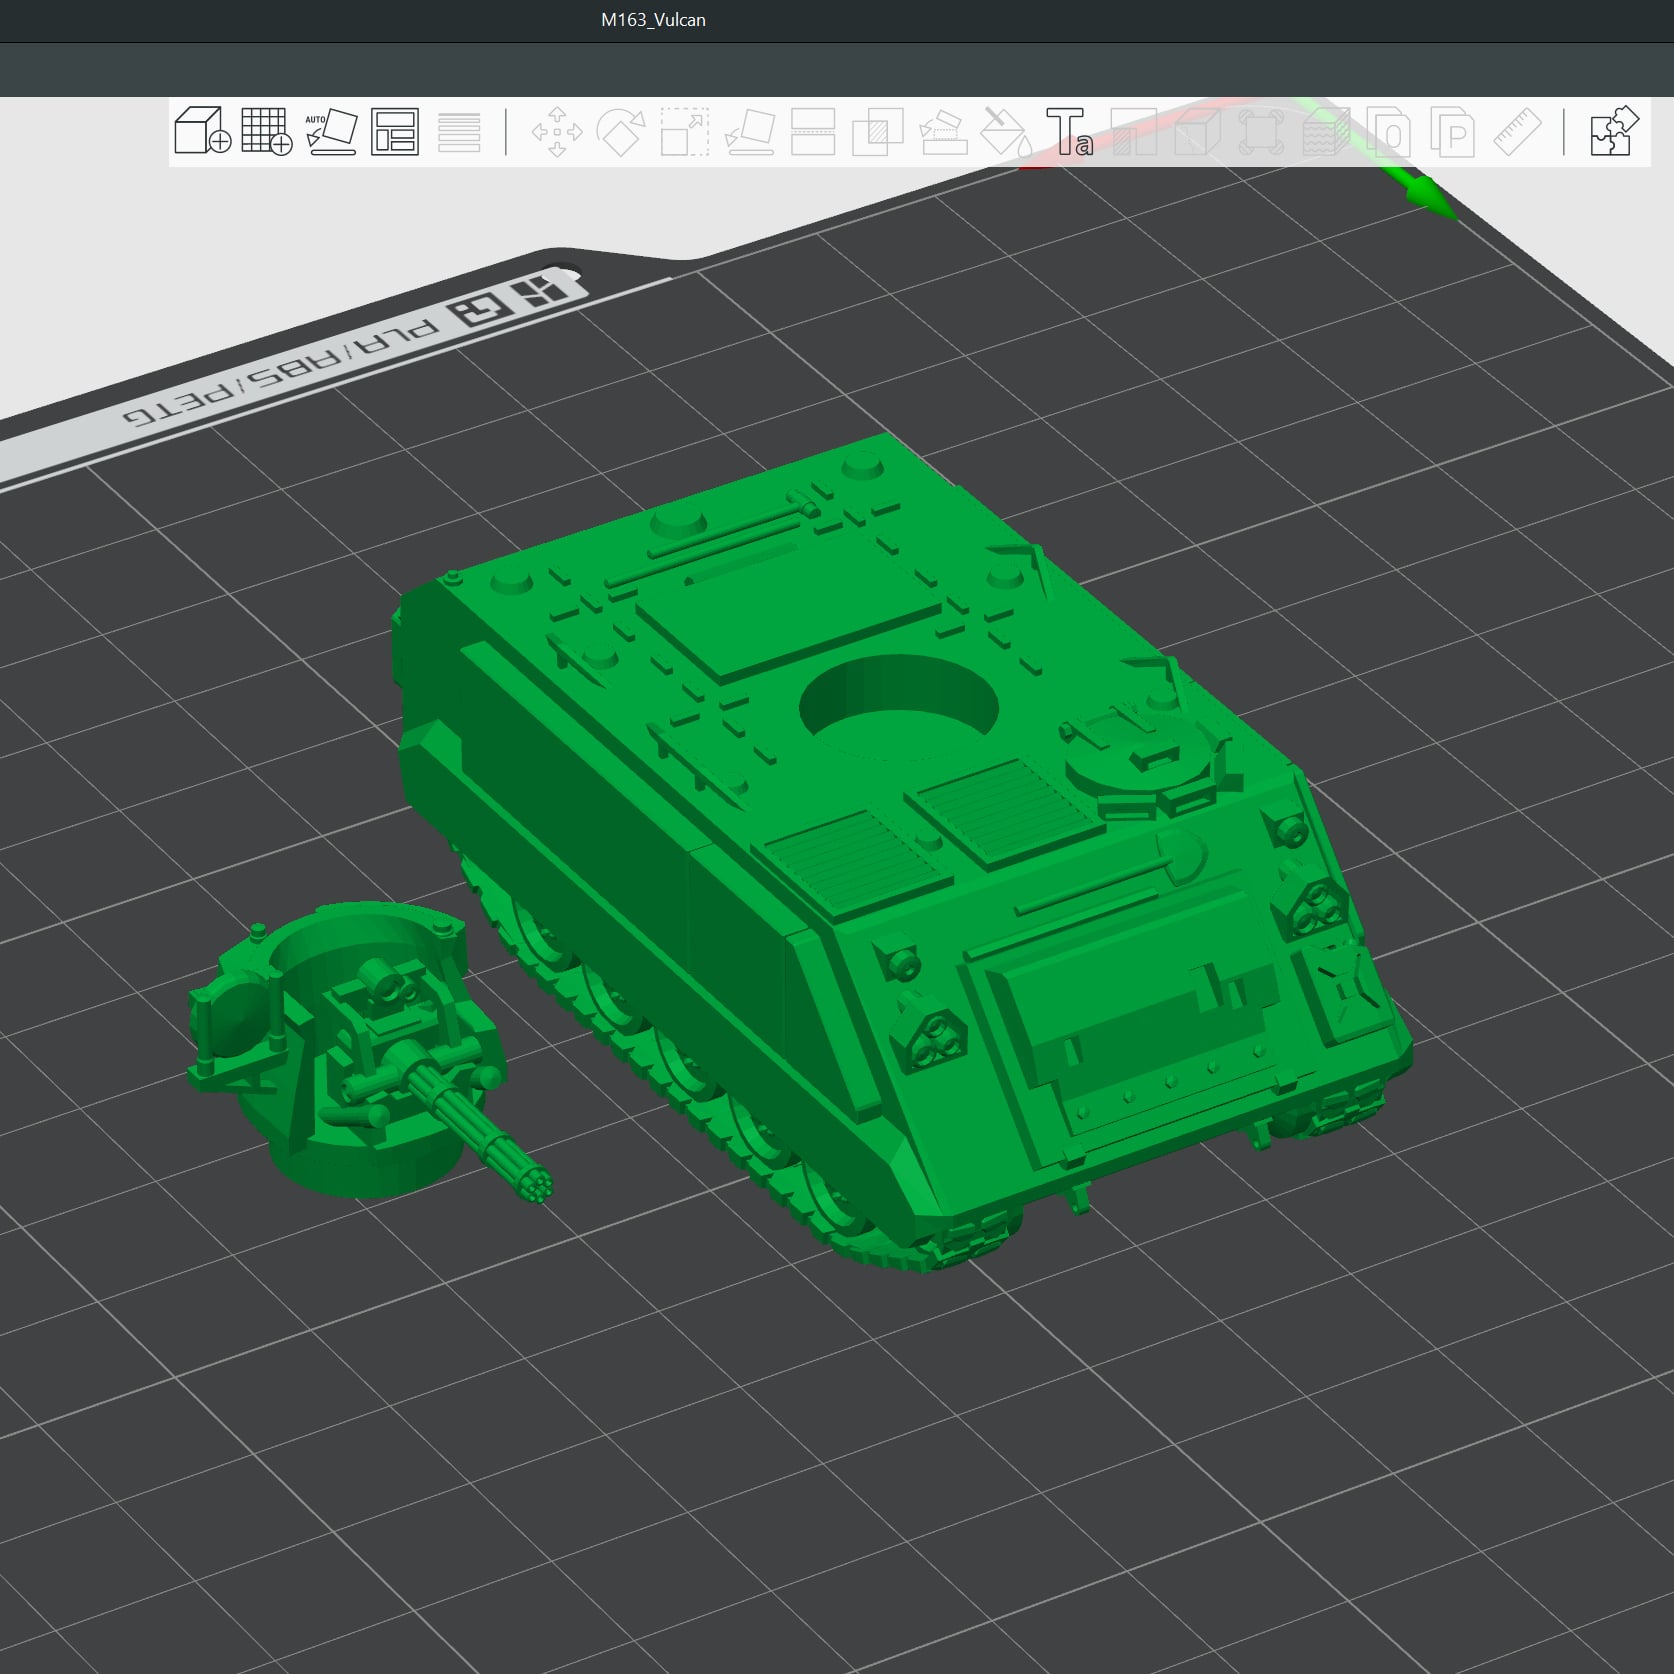This screenshot has width=1674, height=1674.
Task: Arrange all objects on the plate
Action: 395,131
